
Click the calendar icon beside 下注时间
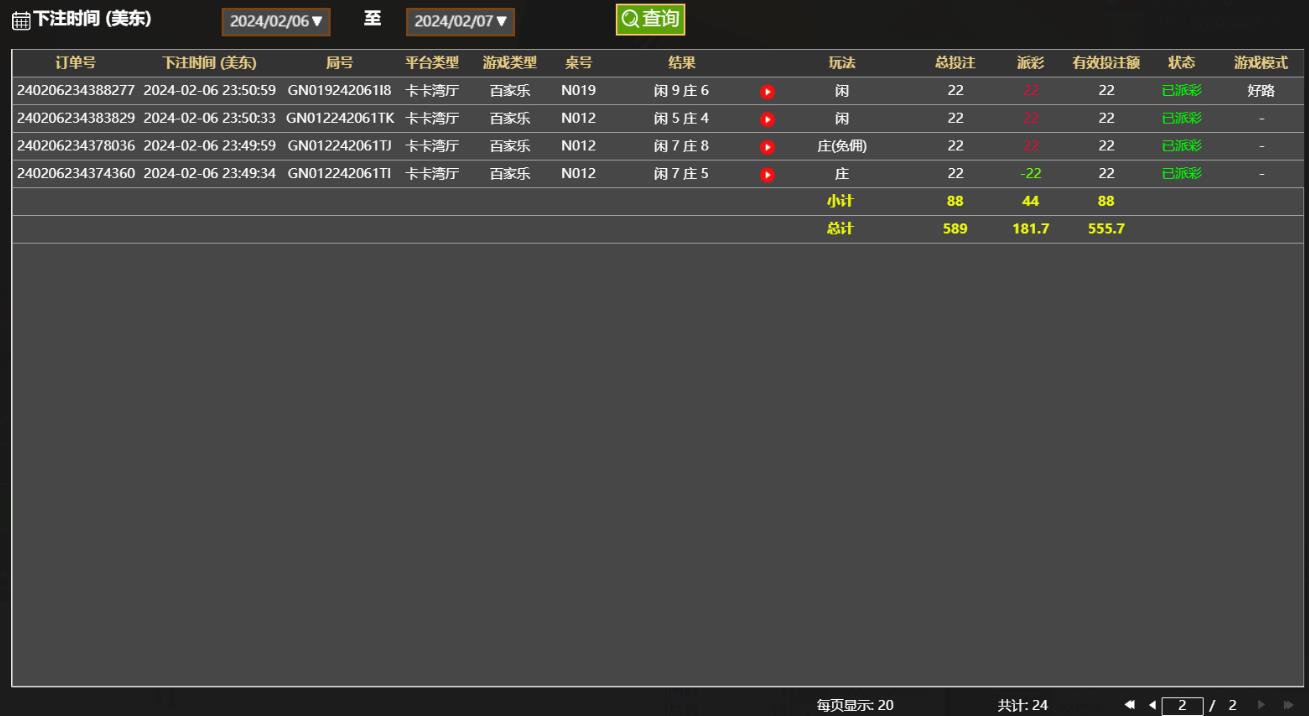tap(21, 21)
